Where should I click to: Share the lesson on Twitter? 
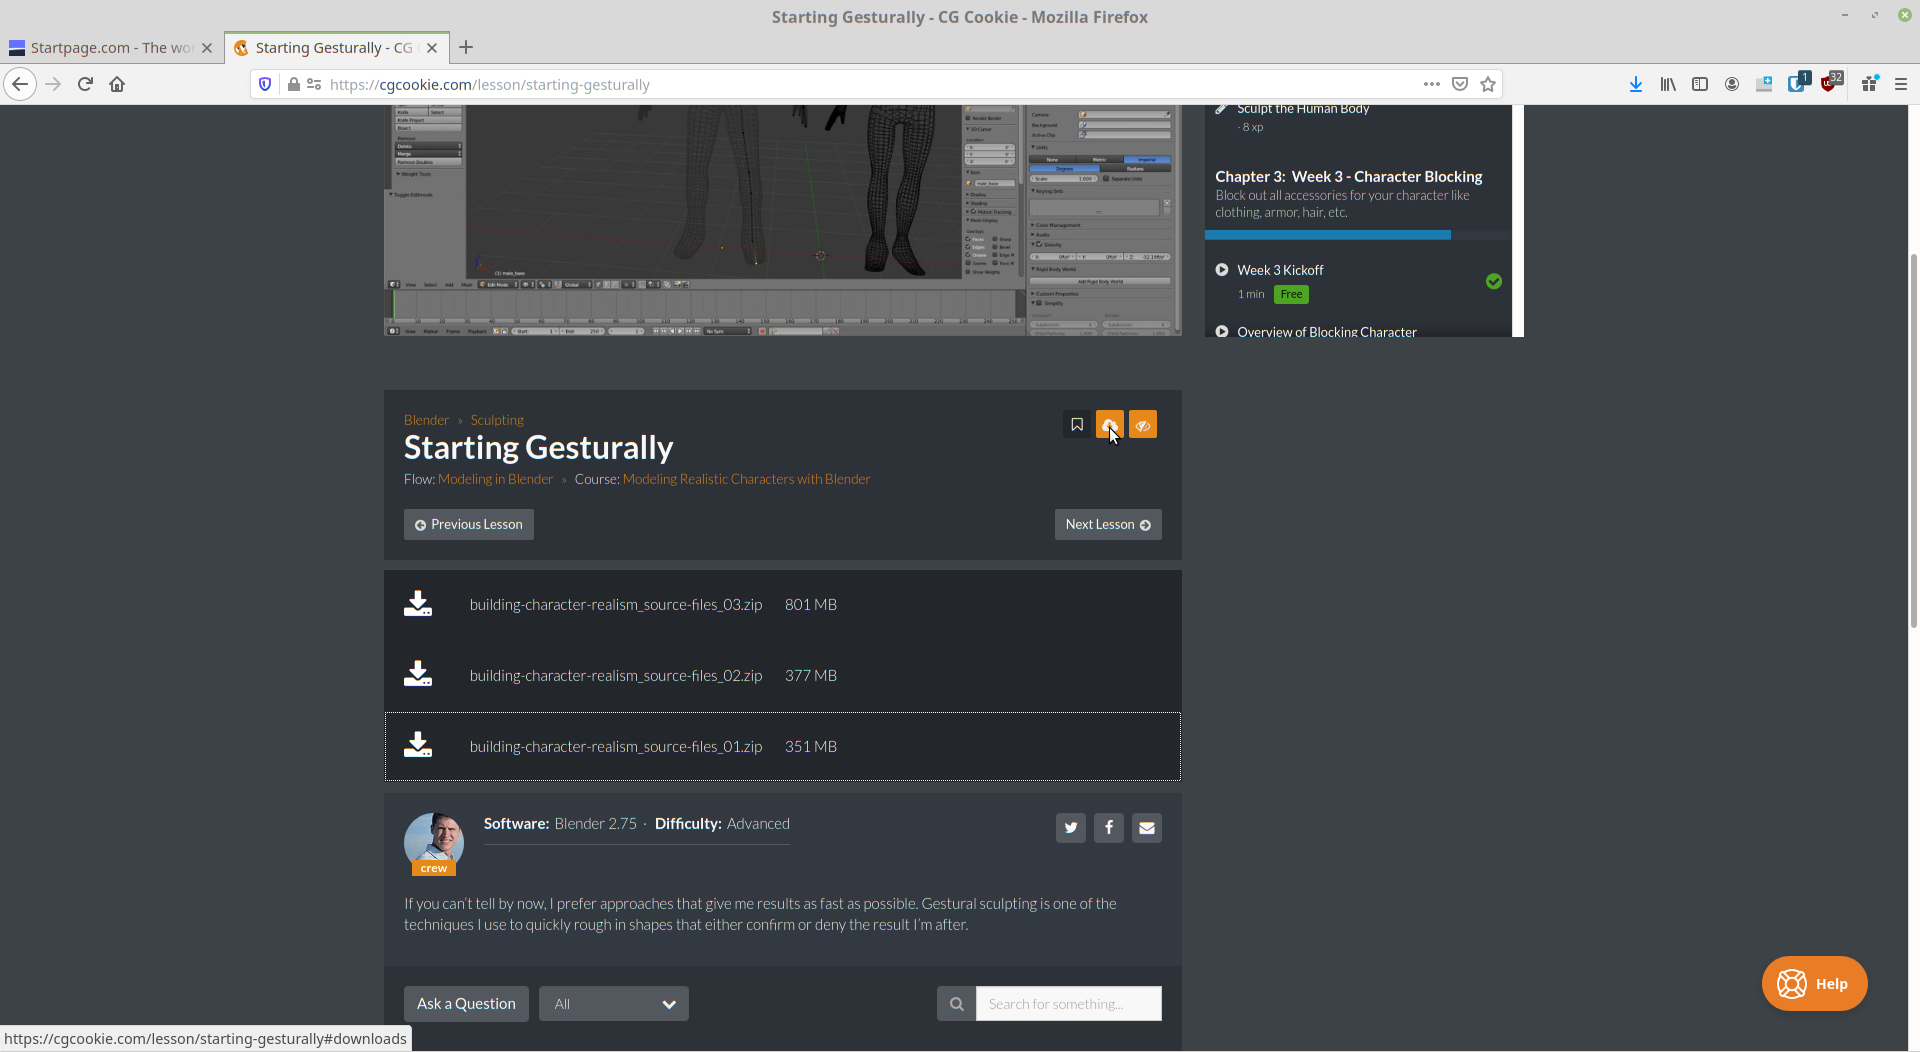point(1070,827)
